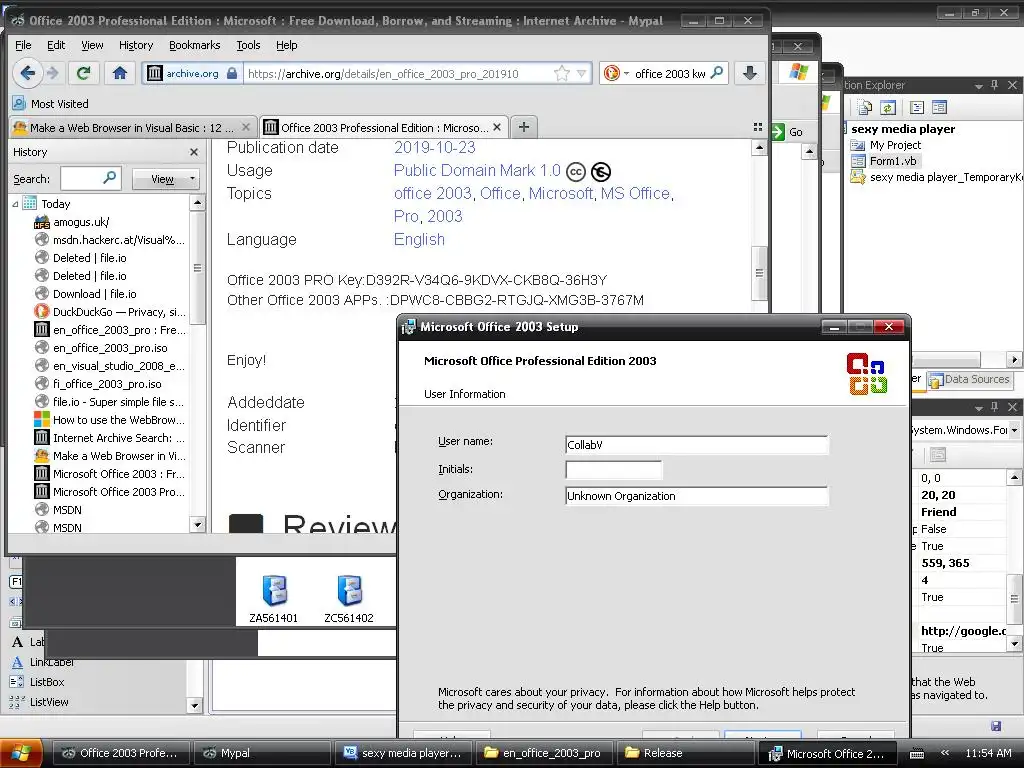Click the office 2003 topic link

pyautogui.click(x=432, y=193)
